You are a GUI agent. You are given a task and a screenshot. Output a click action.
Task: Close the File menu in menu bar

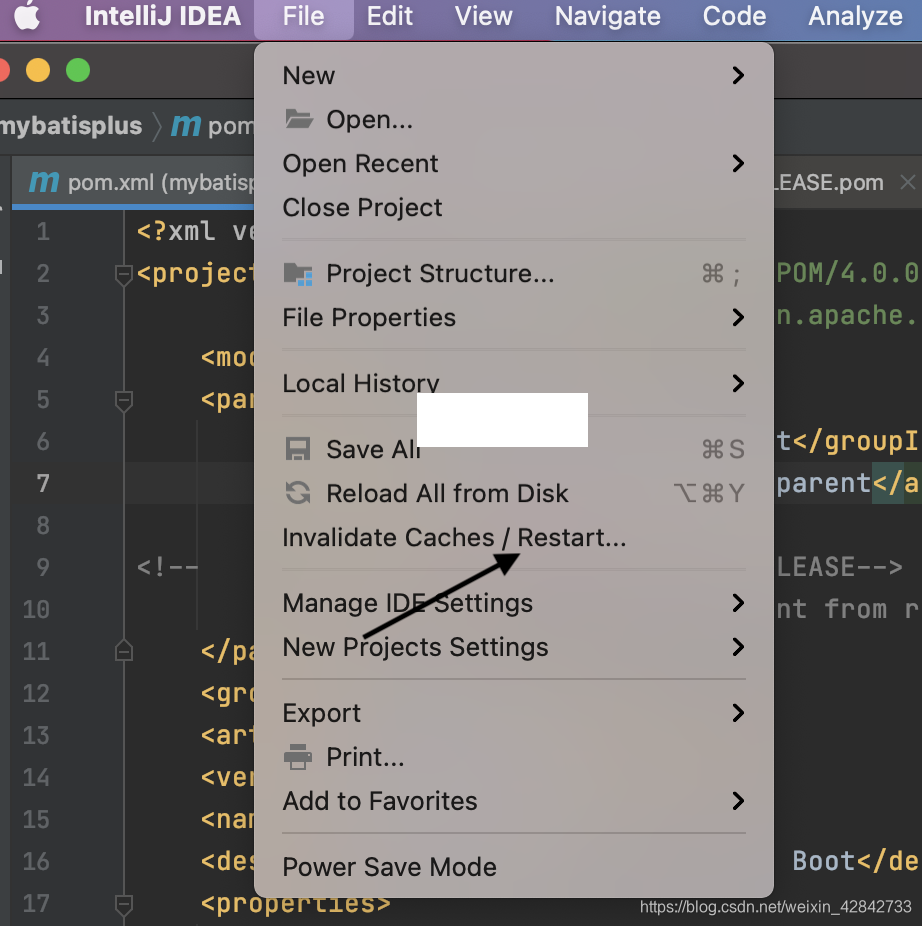304,16
